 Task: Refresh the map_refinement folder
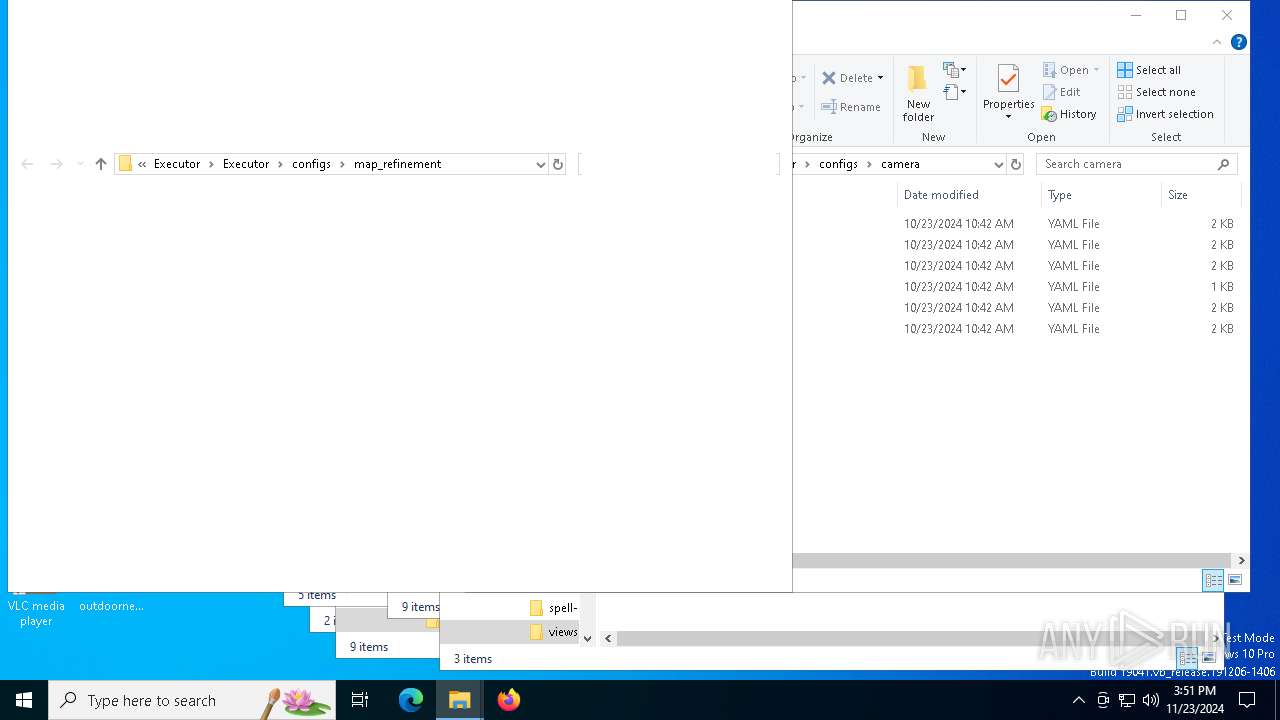[558, 164]
